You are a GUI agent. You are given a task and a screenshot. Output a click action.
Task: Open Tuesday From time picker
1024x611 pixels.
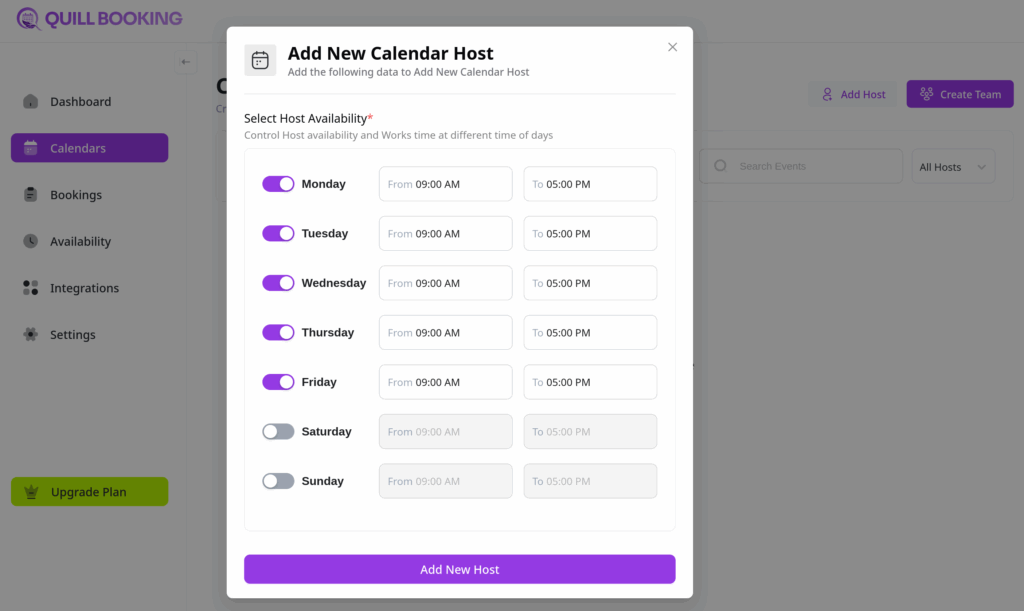tap(445, 234)
